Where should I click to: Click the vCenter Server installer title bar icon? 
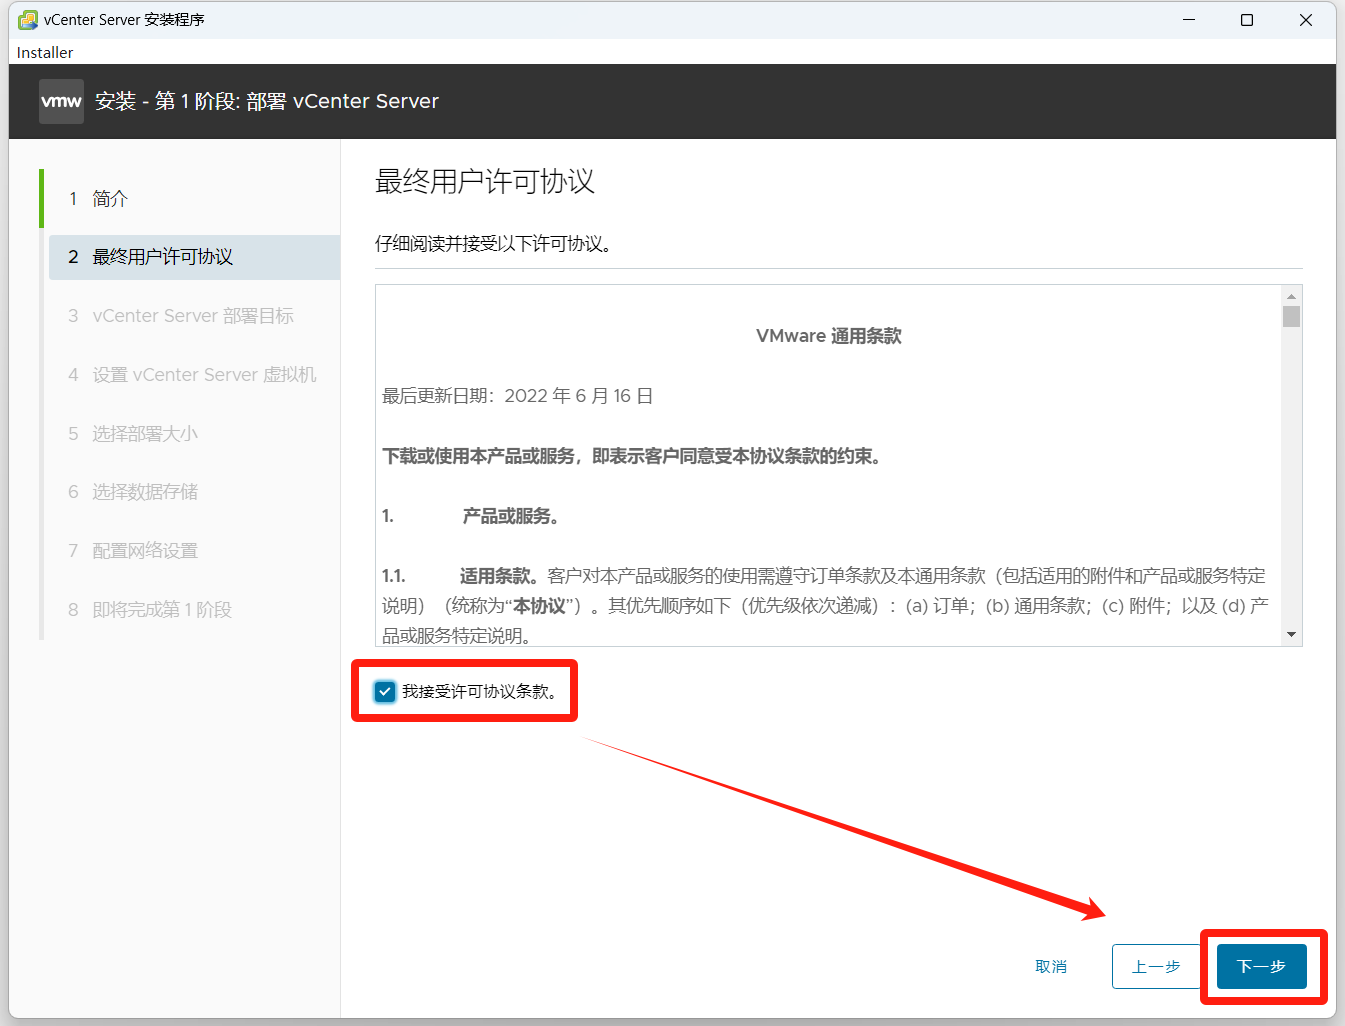(x=28, y=20)
